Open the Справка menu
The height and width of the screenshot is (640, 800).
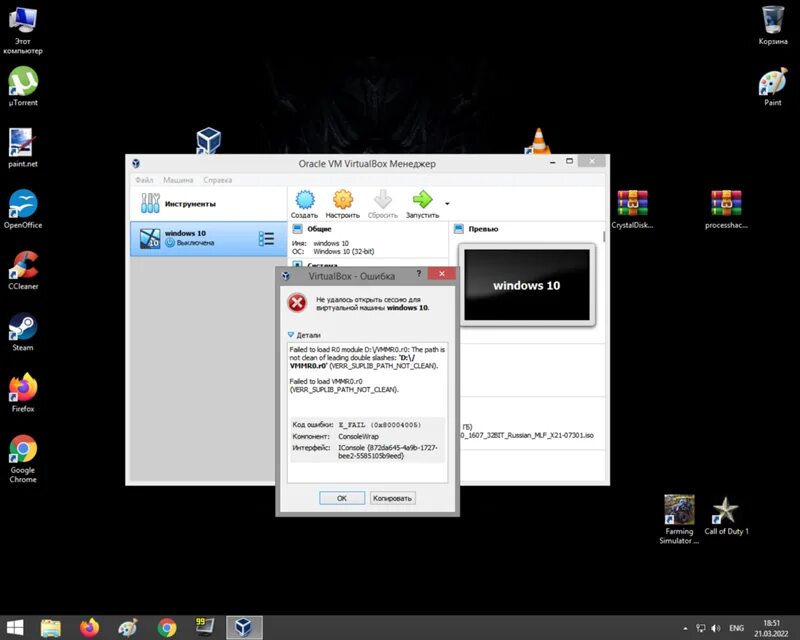(x=217, y=180)
